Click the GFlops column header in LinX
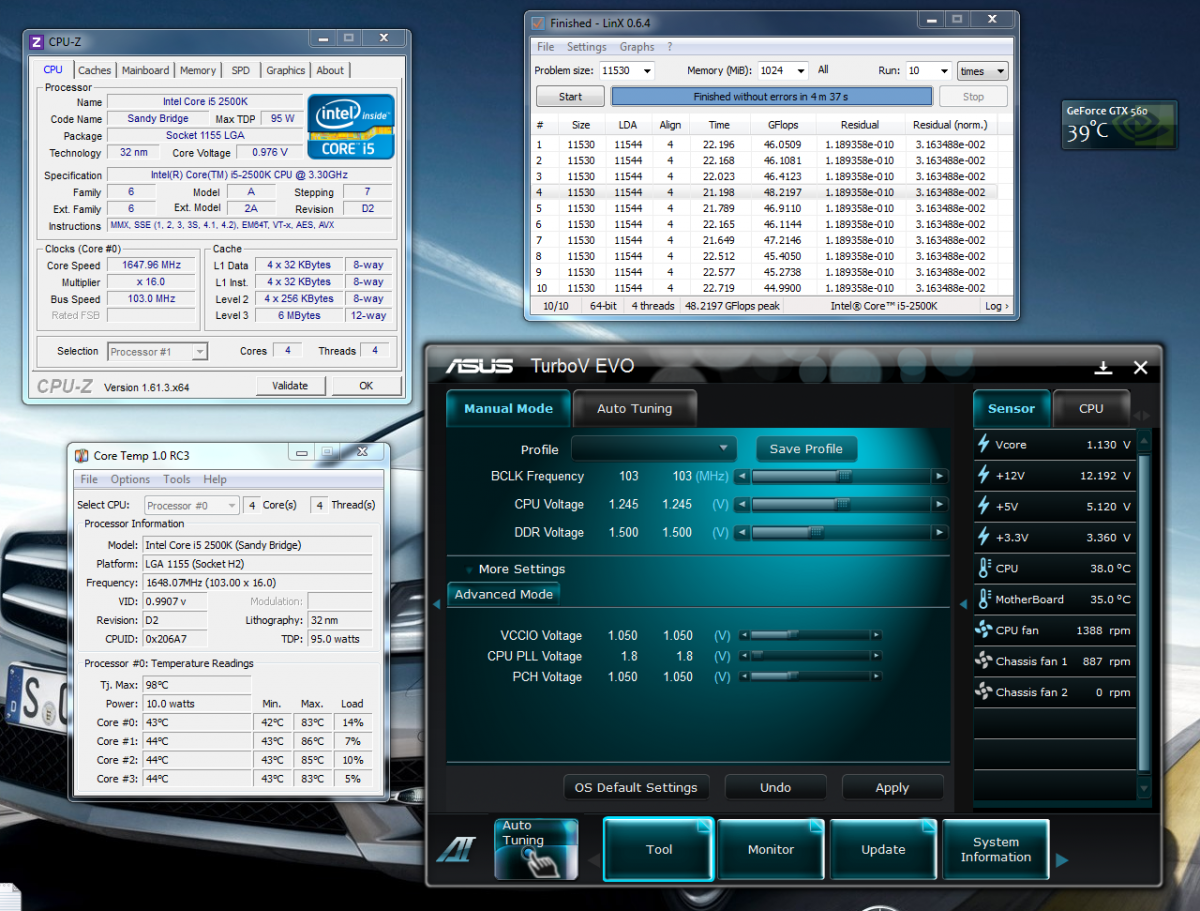 coord(781,125)
